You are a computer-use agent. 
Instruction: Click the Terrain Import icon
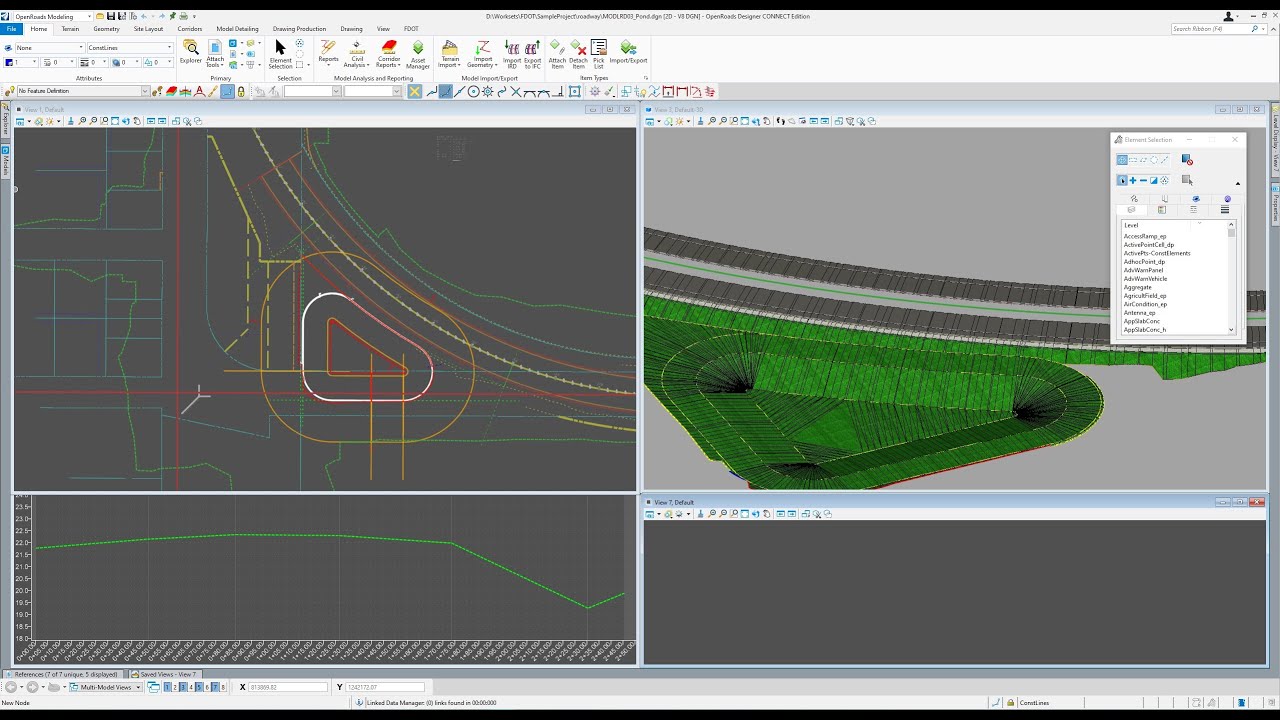(x=449, y=55)
